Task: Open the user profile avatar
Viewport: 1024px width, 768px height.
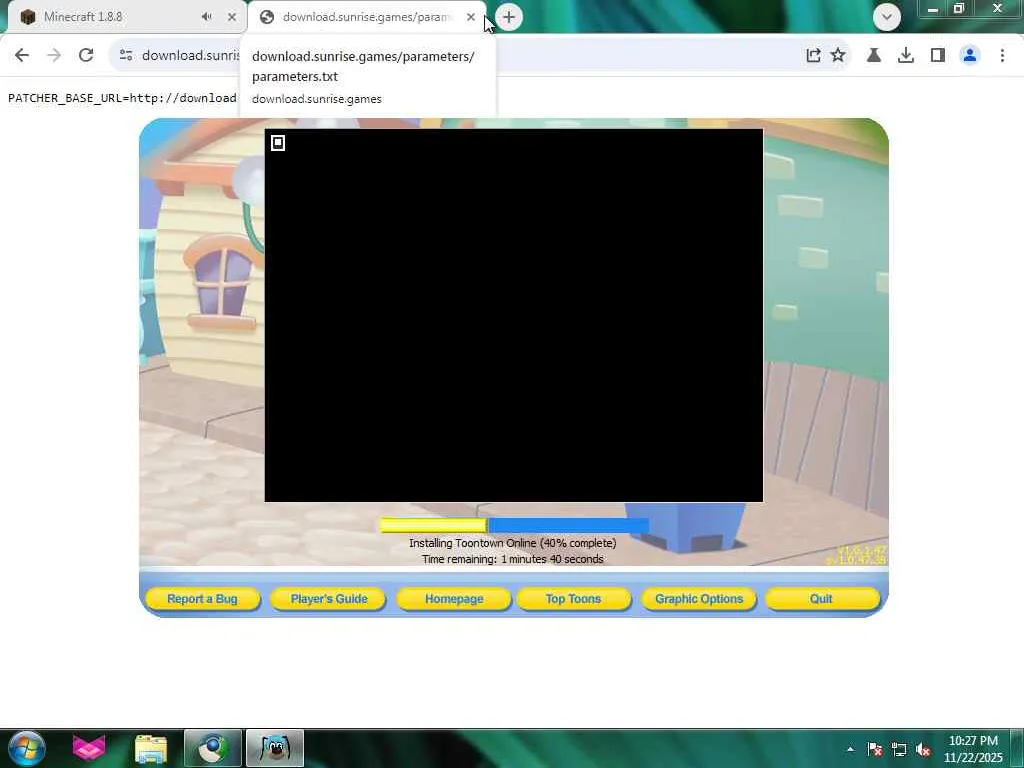Action: 970,56
